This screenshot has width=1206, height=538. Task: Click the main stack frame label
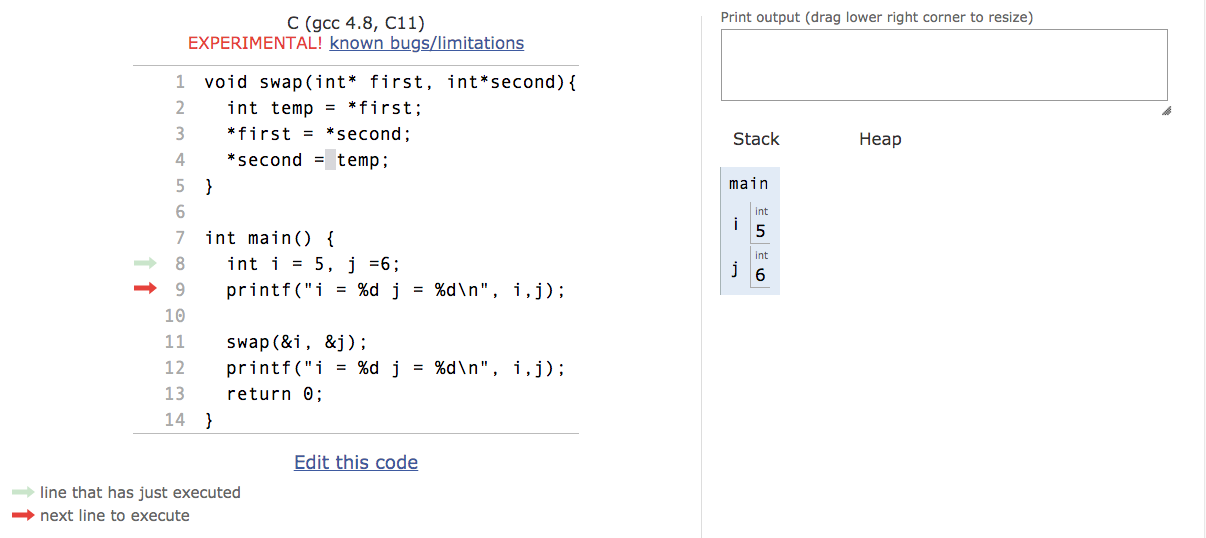coord(749,183)
